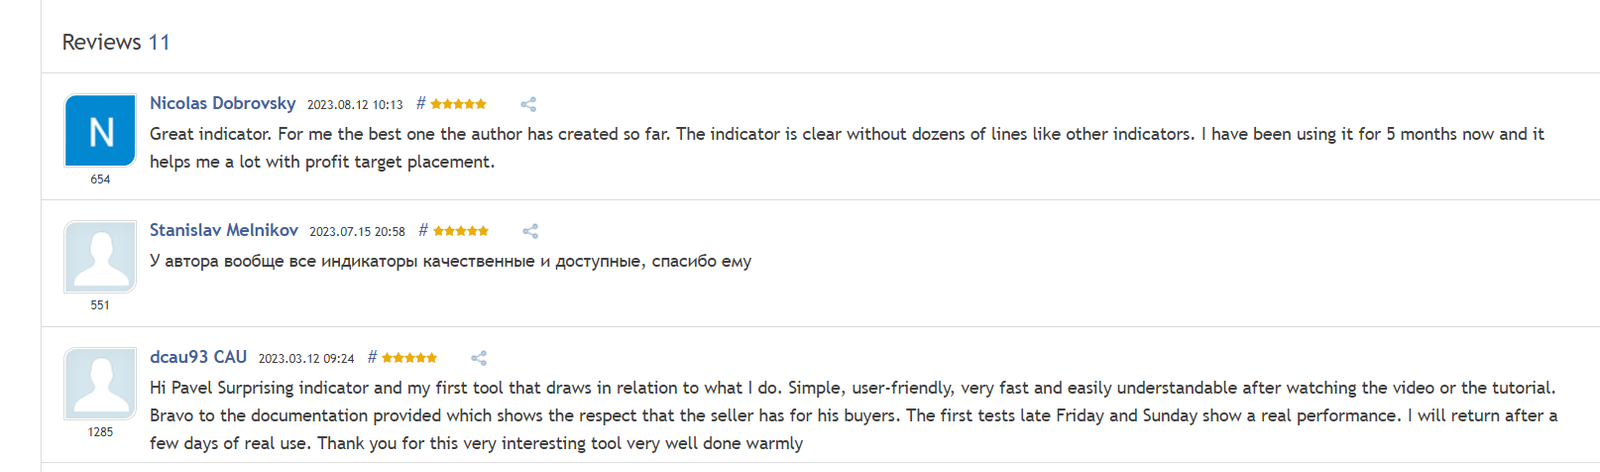Click the 2023.08.12 10:13 review timestamp
1600x472 pixels.
coord(355,105)
